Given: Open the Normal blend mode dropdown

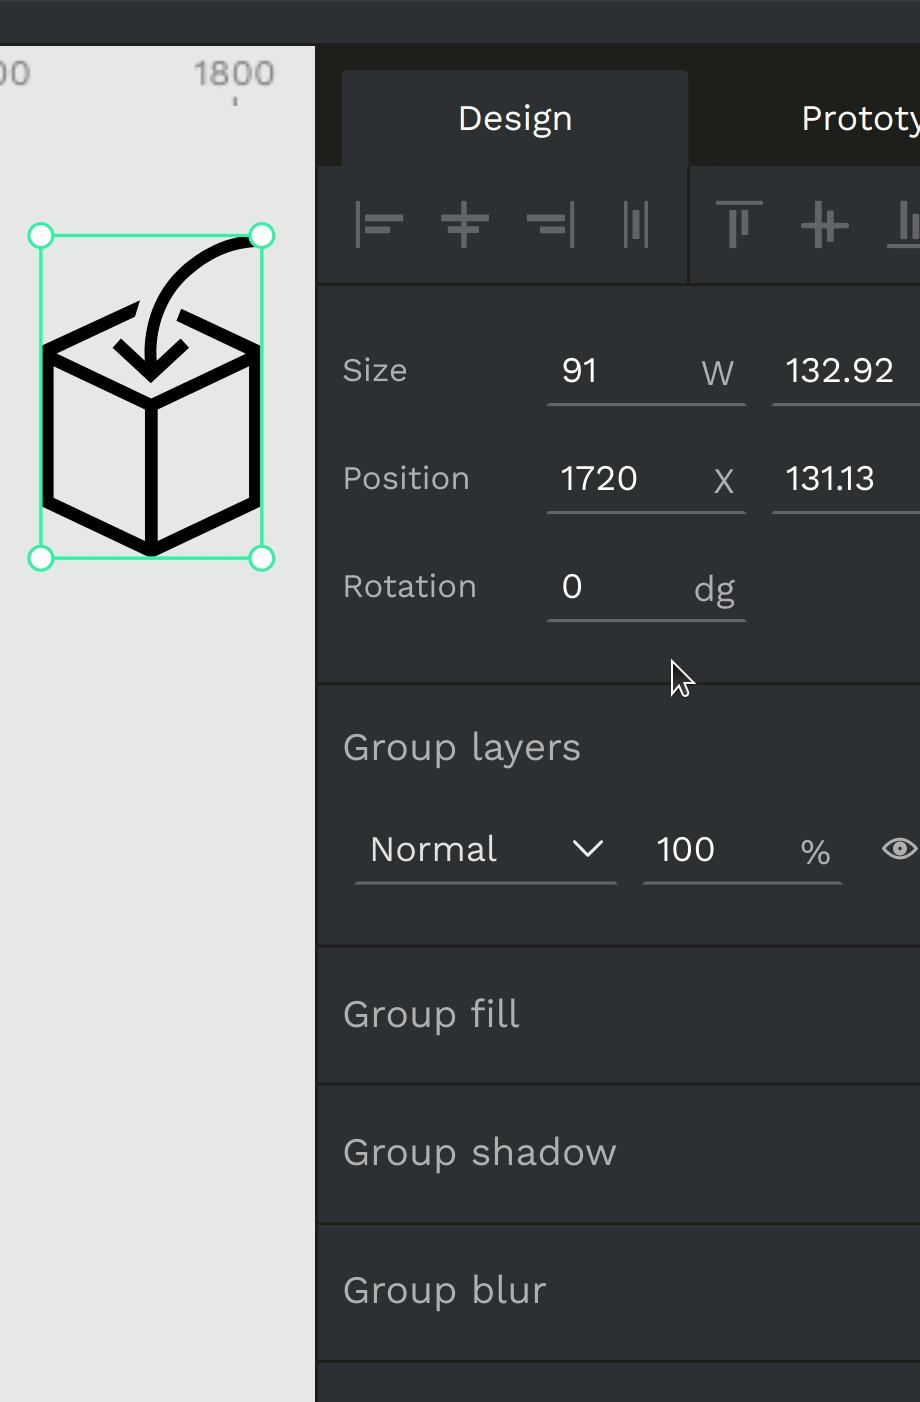Looking at the screenshot, I should coord(486,850).
